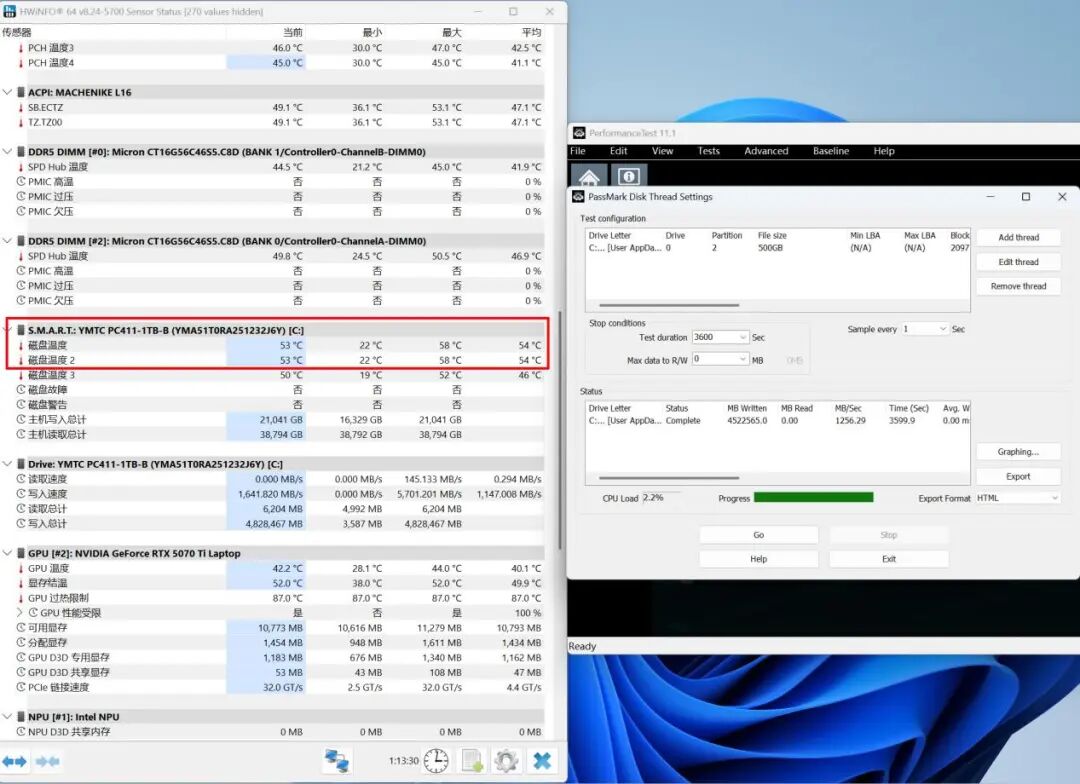Open the network remote monitoring icon
This screenshot has height=784, width=1080.
click(x=337, y=761)
